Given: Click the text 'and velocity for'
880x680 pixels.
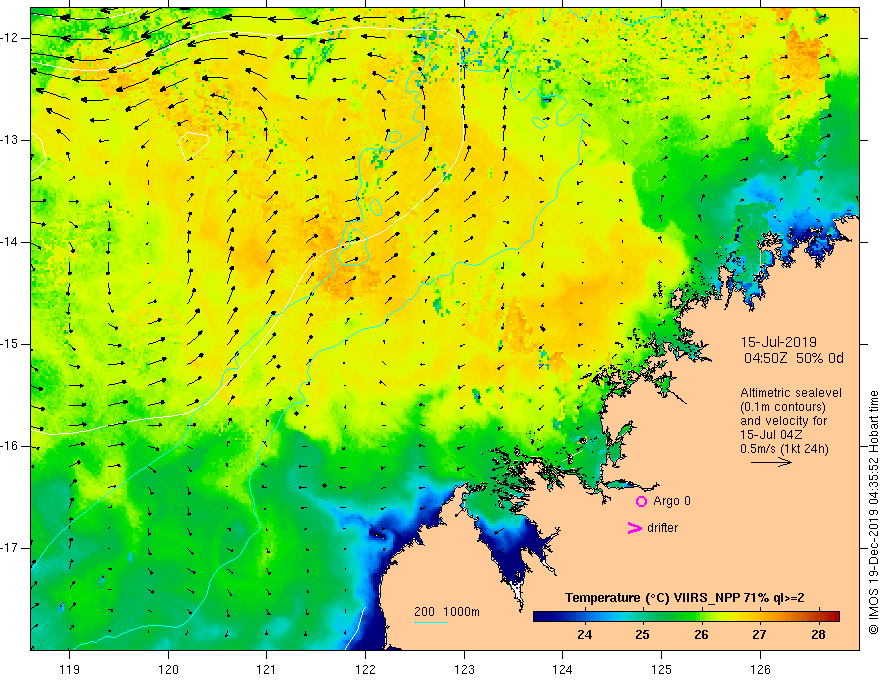Looking at the screenshot, I should tap(783, 421).
